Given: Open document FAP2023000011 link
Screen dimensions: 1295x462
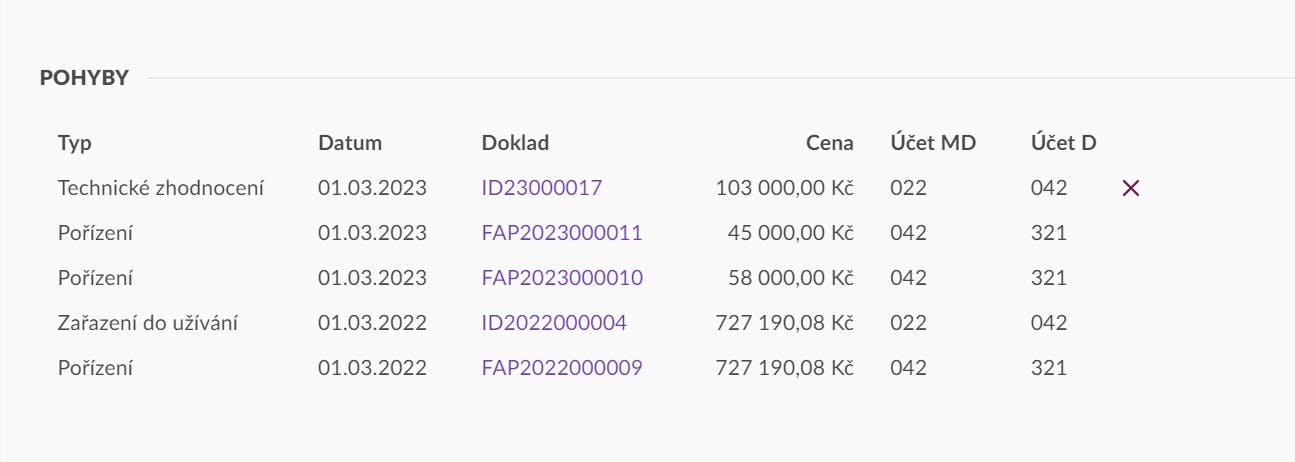Looking at the screenshot, I should [562, 233].
